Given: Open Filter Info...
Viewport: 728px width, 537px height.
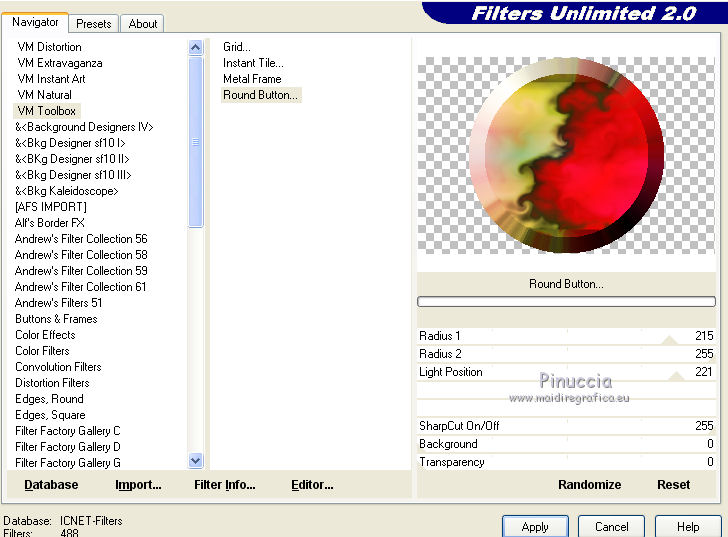Looking at the screenshot, I should tap(225, 485).
